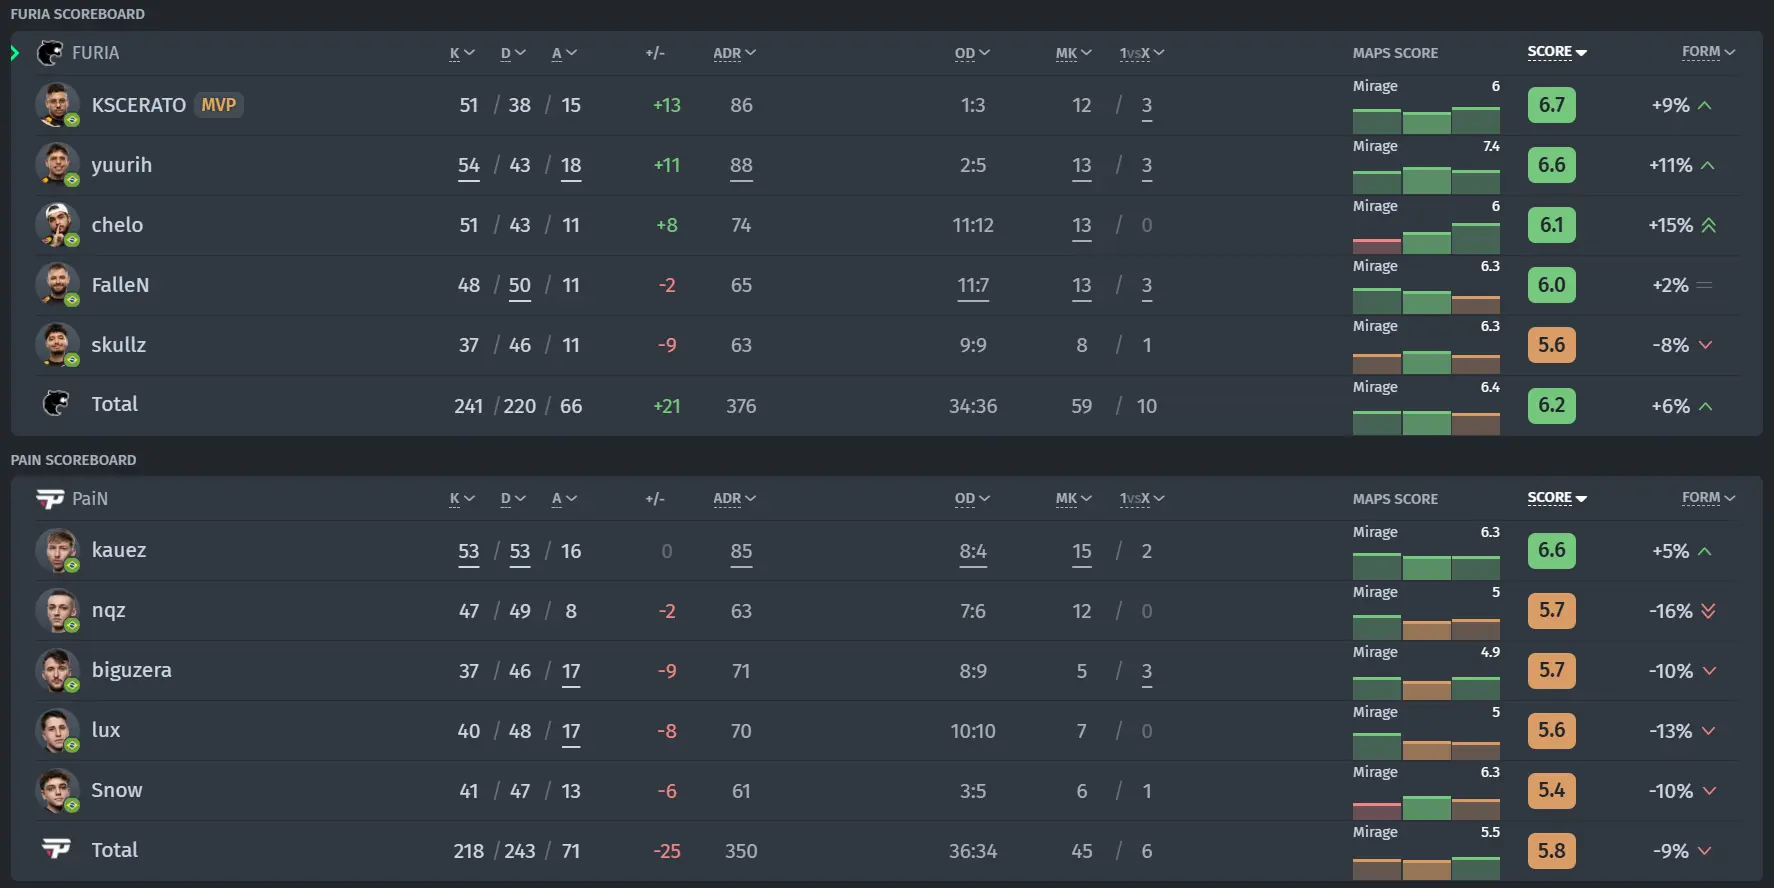The image size is (1774, 888).
Task: Click KSCERATO's green 6.7 score badge
Action: [1551, 105]
